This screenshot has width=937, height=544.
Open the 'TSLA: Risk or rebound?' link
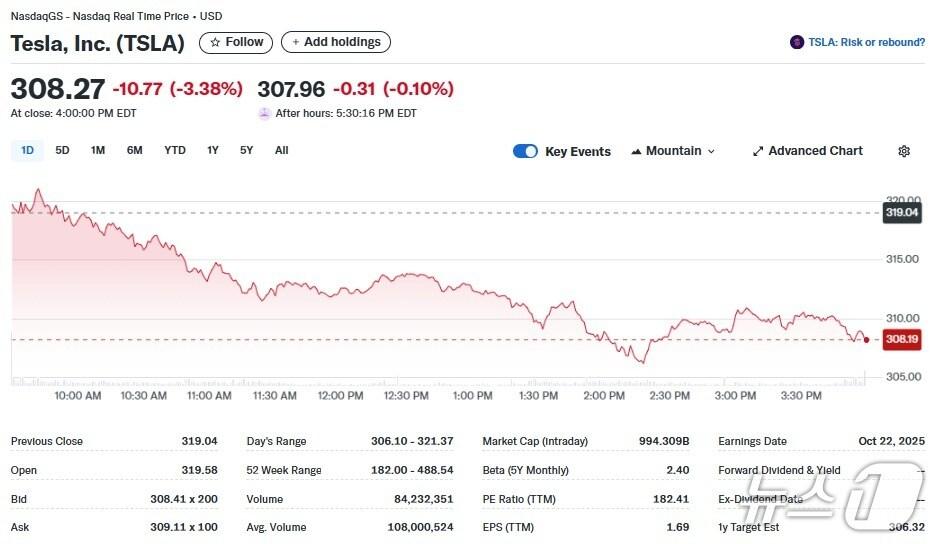tap(866, 42)
